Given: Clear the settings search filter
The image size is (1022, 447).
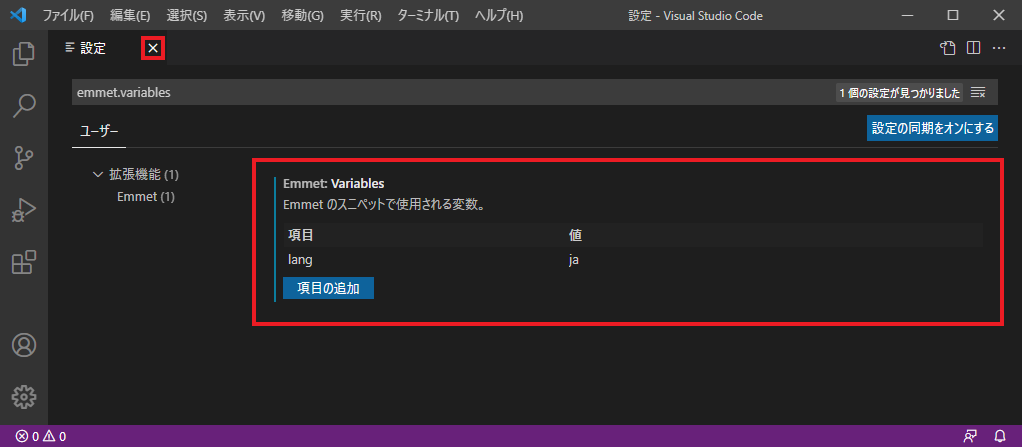Looking at the screenshot, I should tap(978, 93).
